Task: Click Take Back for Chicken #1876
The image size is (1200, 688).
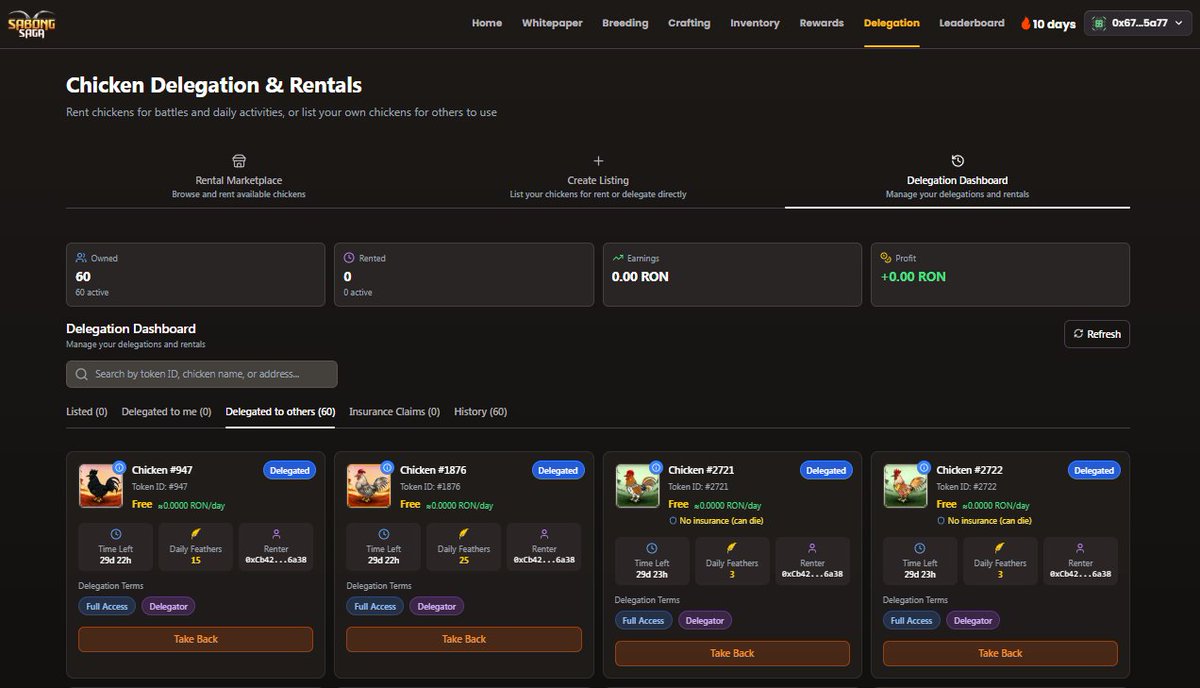Action: pos(463,638)
